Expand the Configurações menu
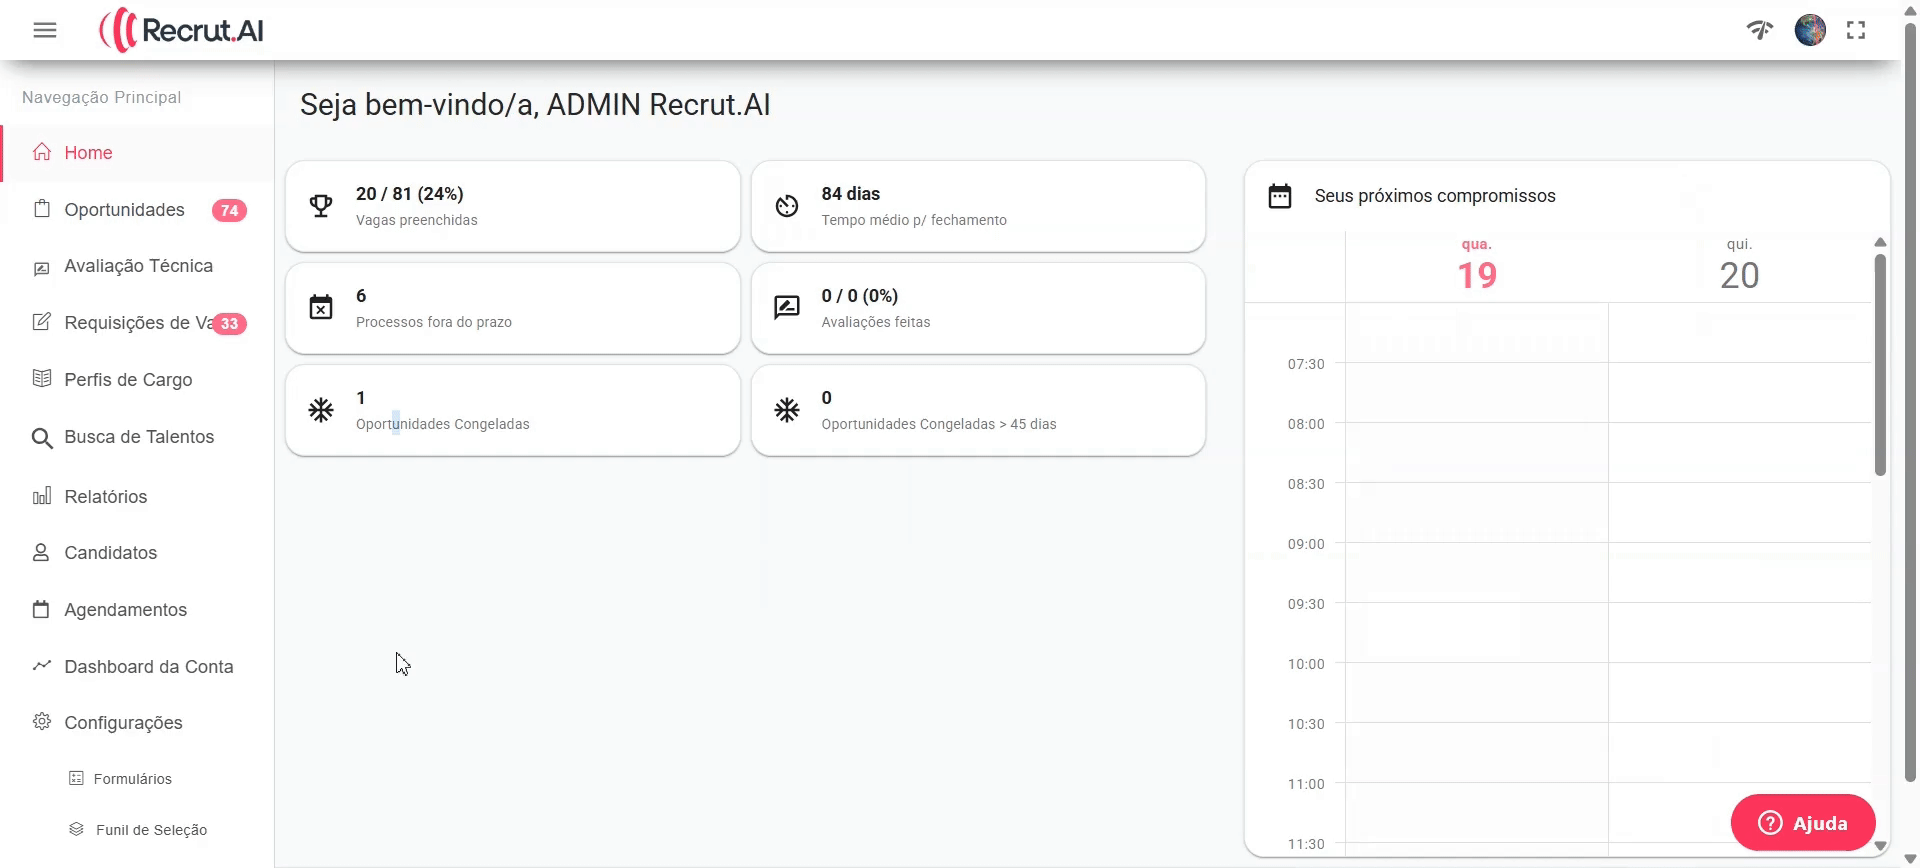The width and height of the screenshot is (1920, 868). [123, 723]
